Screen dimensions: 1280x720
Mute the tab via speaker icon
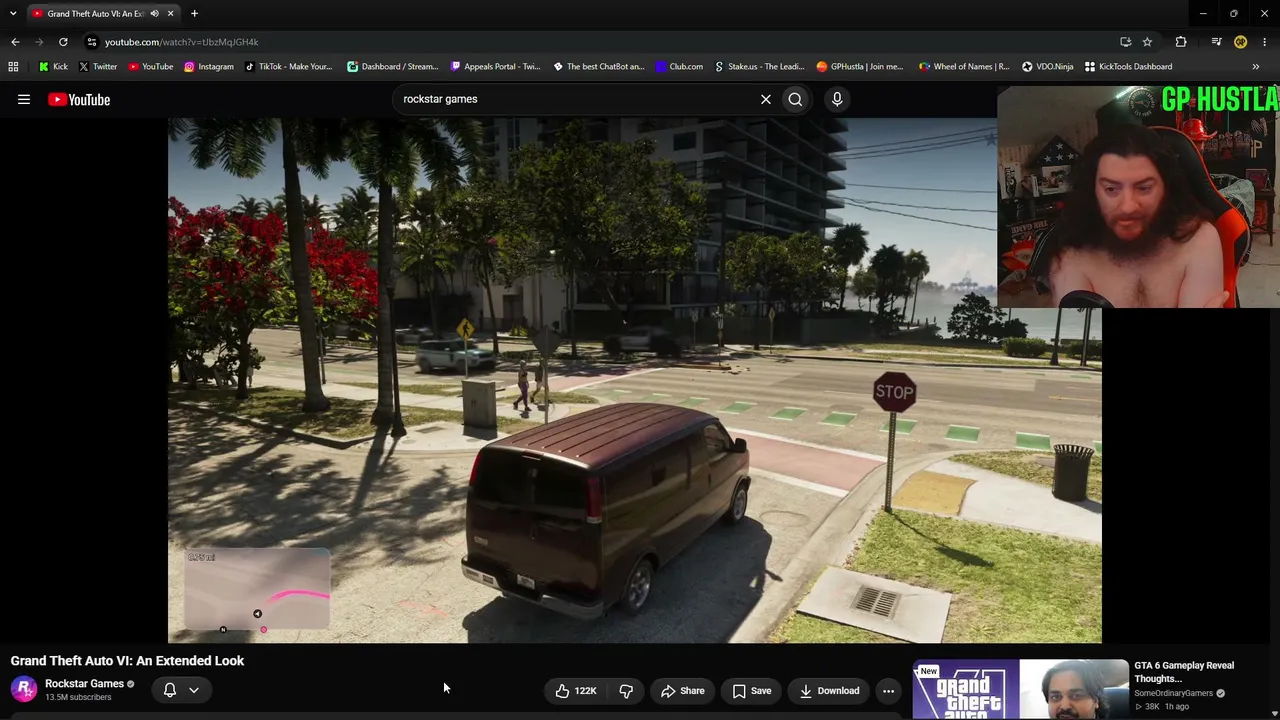(x=154, y=14)
